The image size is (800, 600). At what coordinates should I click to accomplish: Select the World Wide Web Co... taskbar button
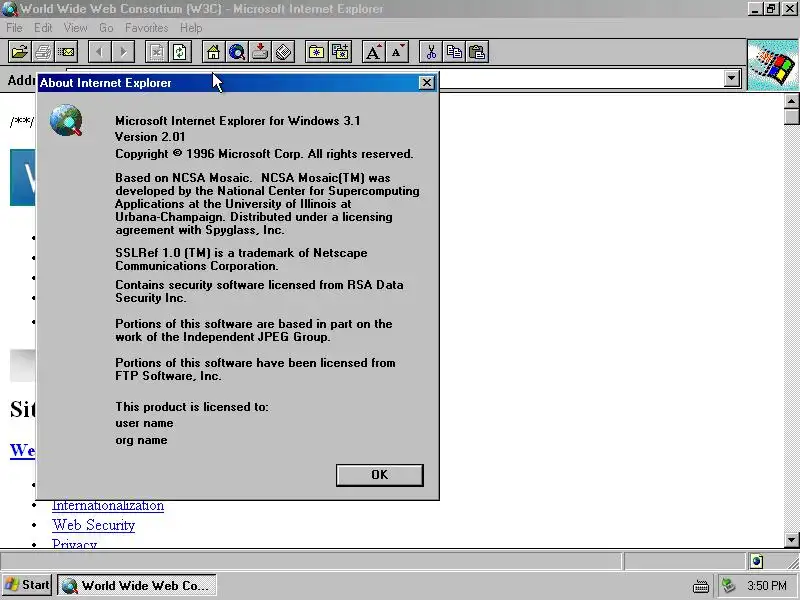[137, 585]
